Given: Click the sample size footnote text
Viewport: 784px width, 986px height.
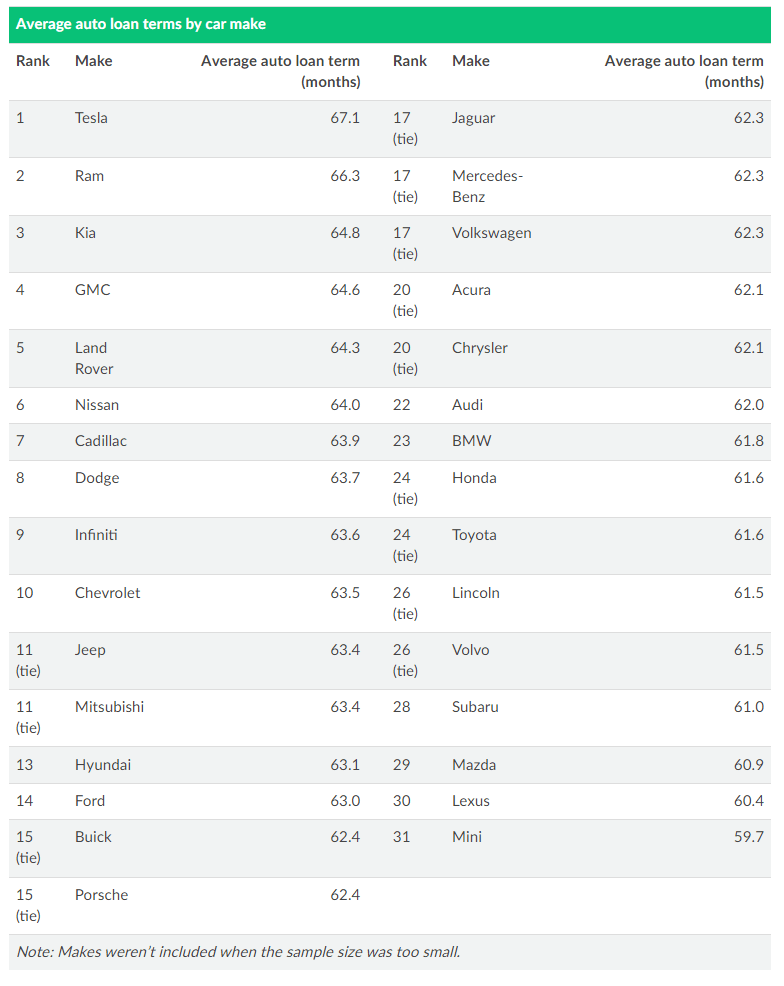Looking at the screenshot, I should click(238, 952).
